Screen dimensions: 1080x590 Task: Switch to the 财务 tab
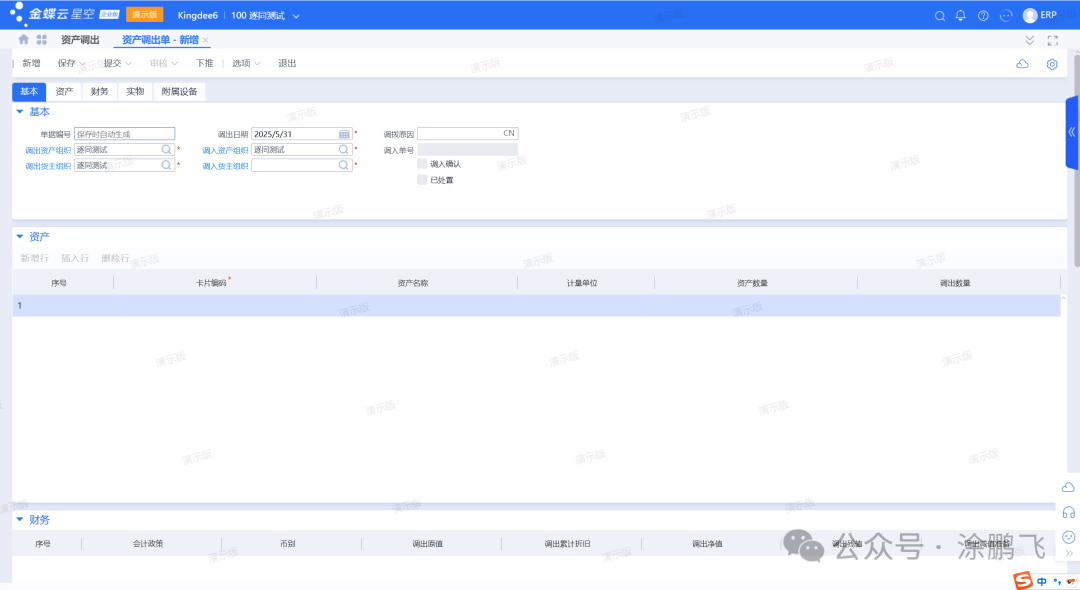click(x=99, y=92)
